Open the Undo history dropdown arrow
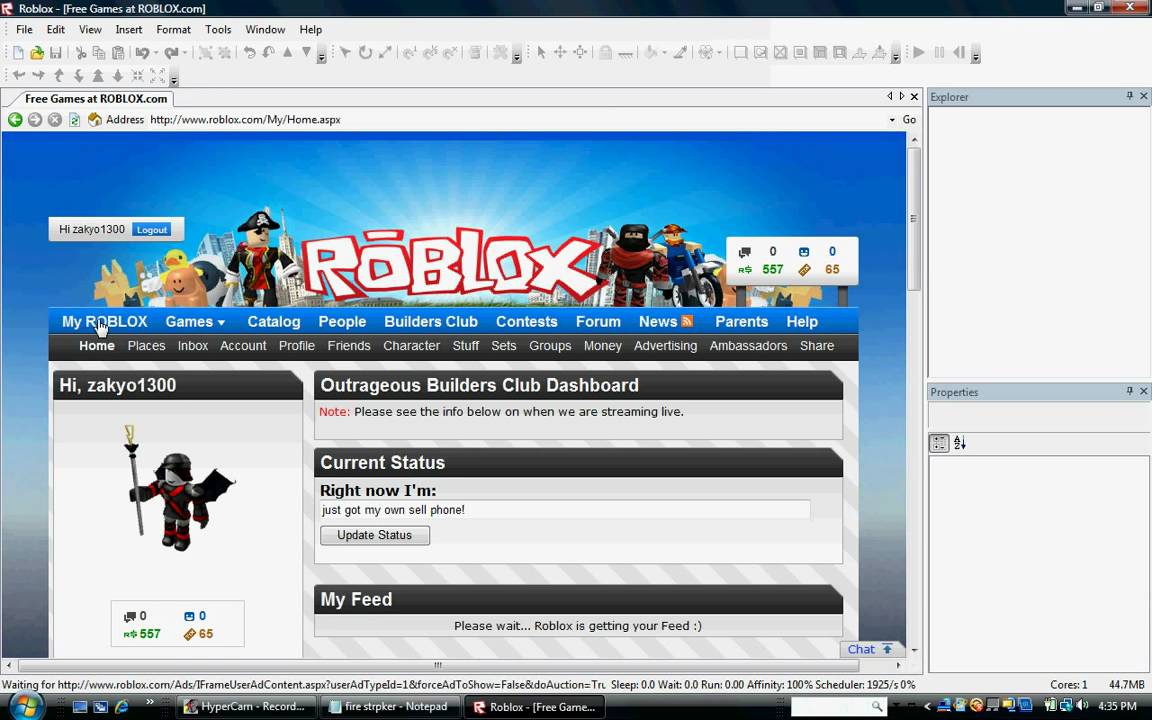Screen dimensions: 1152x720 [x=156, y=53]
